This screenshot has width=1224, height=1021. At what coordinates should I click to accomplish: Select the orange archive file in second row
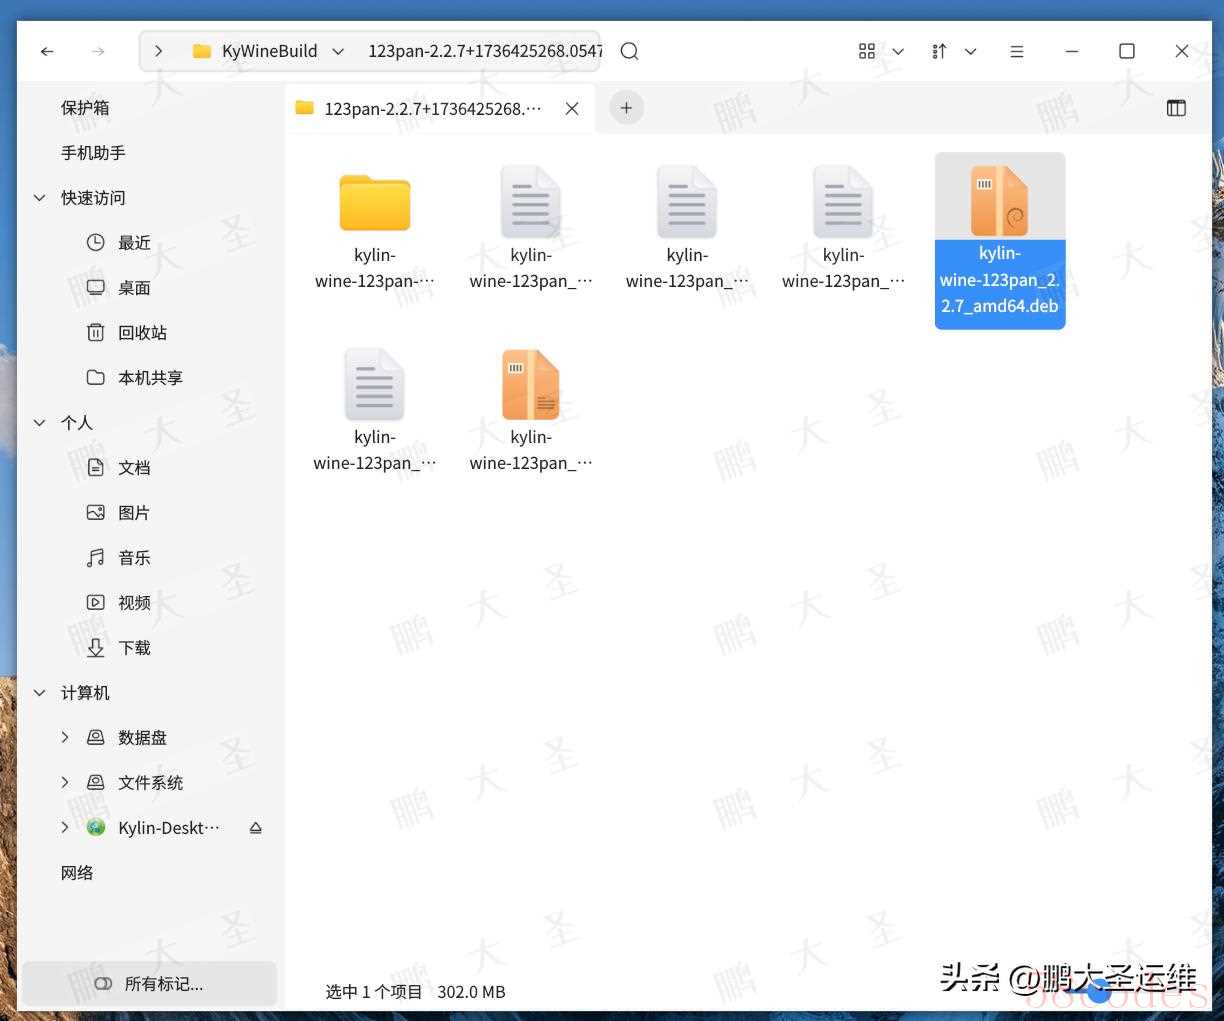[x=530, y=385]
